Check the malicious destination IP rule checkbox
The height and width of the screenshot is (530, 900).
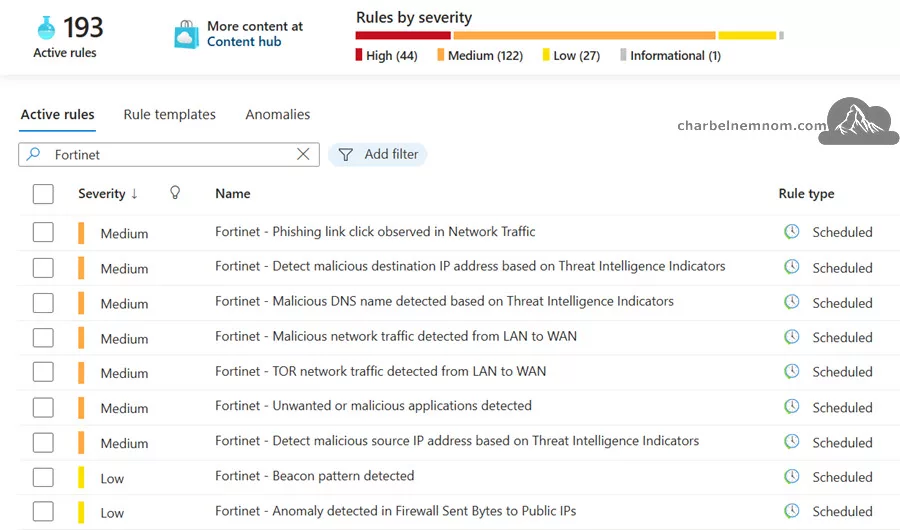43,268
